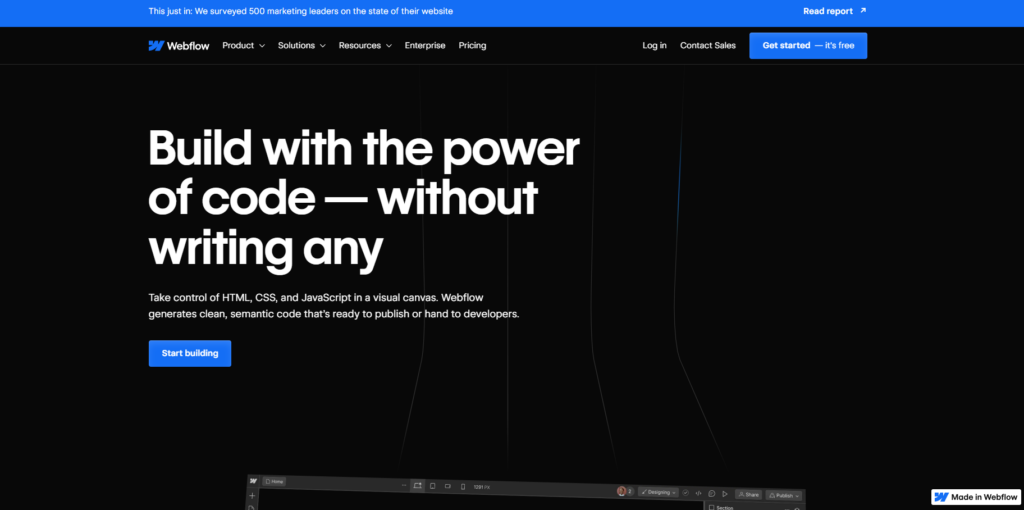Click the Webflow icon in Made in Webflow badge

(941, 497)
